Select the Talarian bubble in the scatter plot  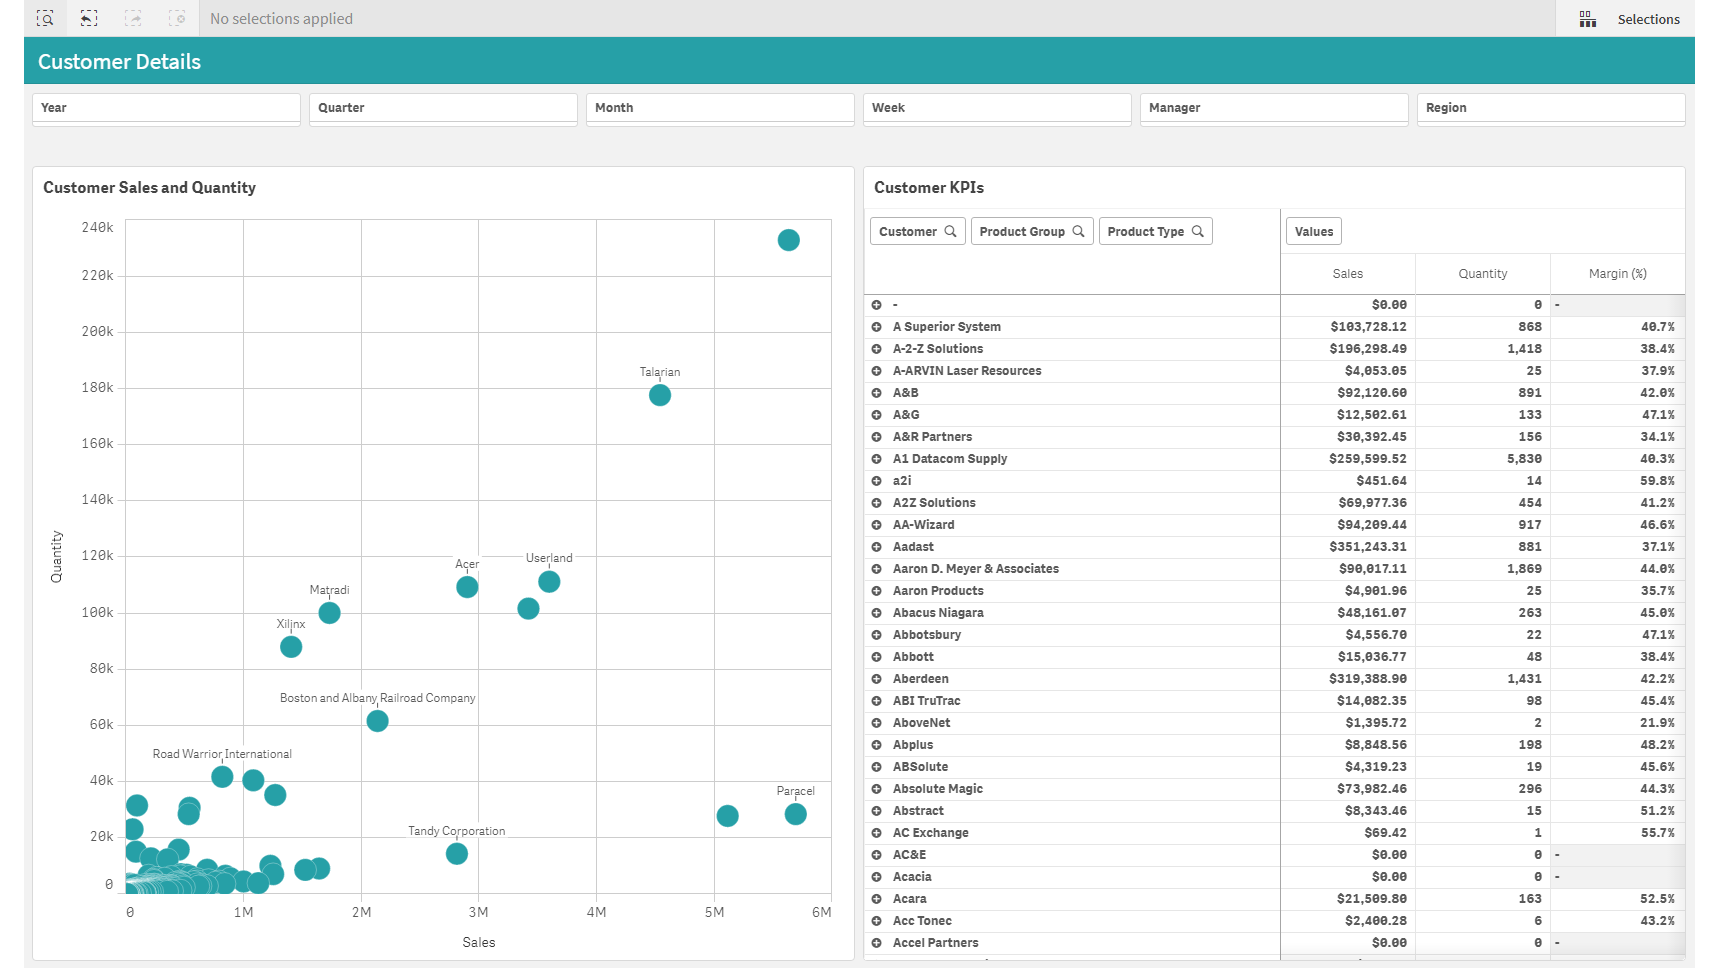659,395
